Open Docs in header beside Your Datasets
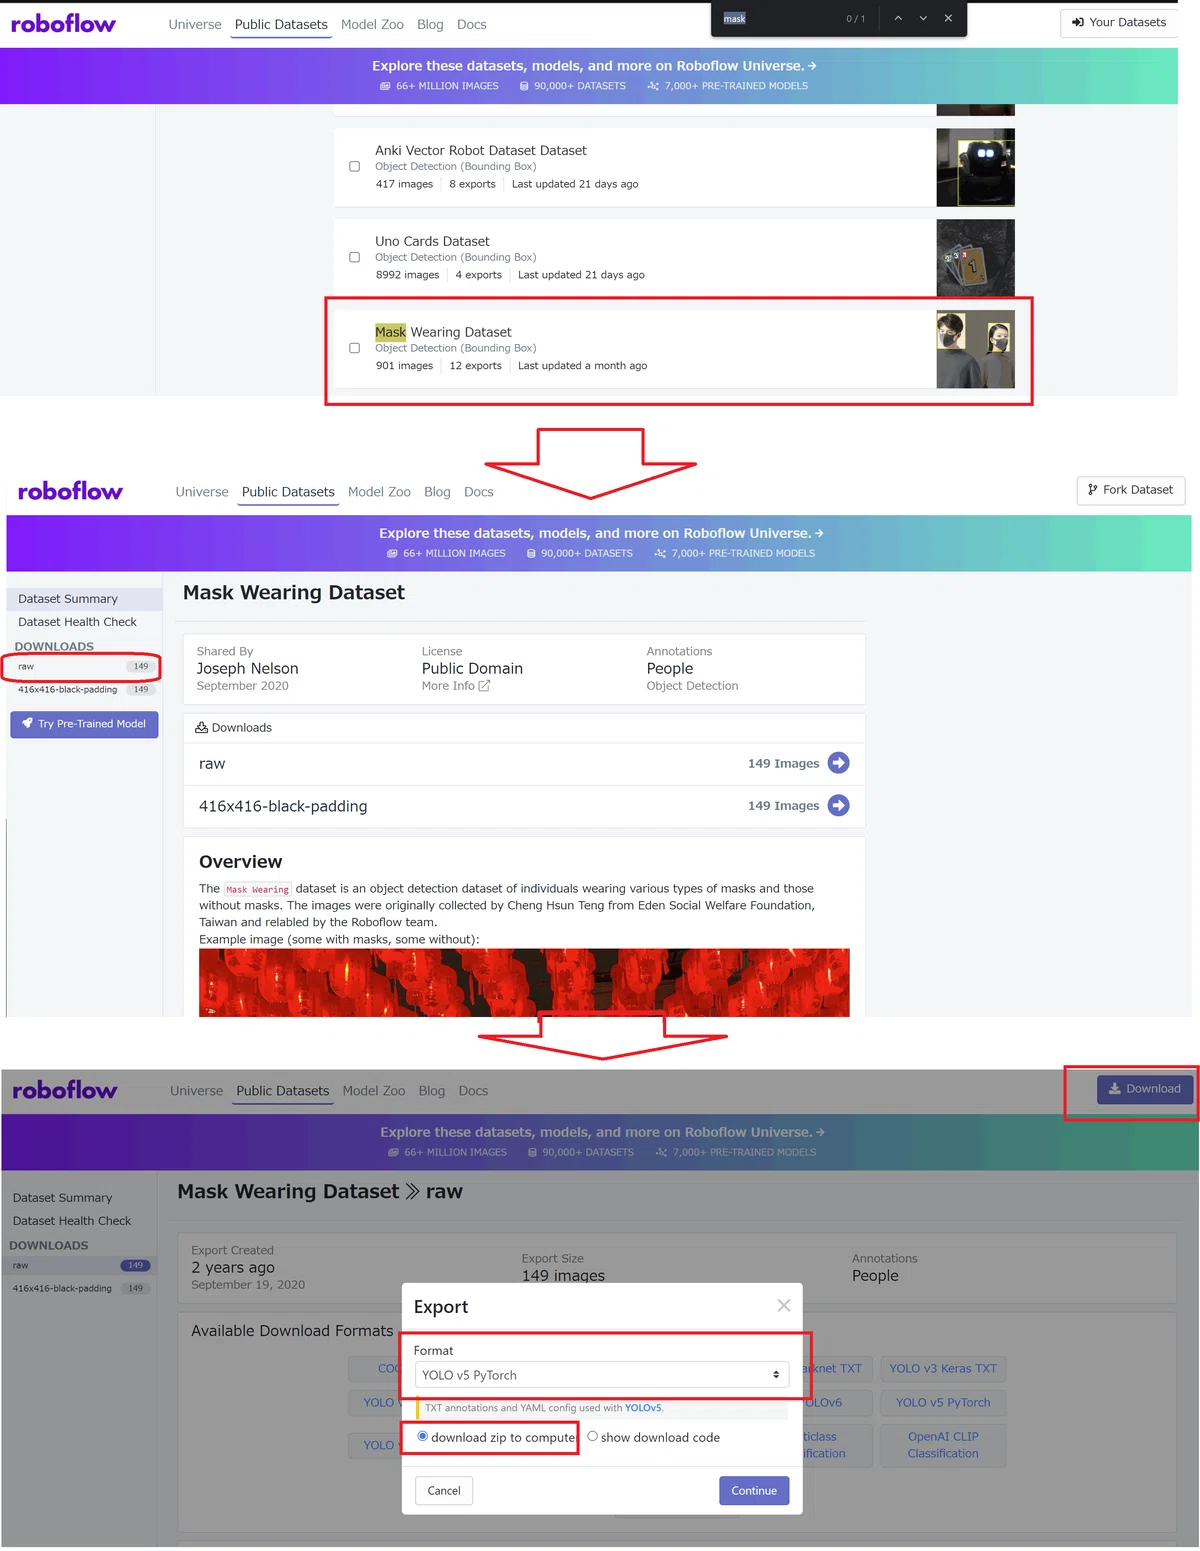The image size is (1200, 1551). tap(472, 24)
